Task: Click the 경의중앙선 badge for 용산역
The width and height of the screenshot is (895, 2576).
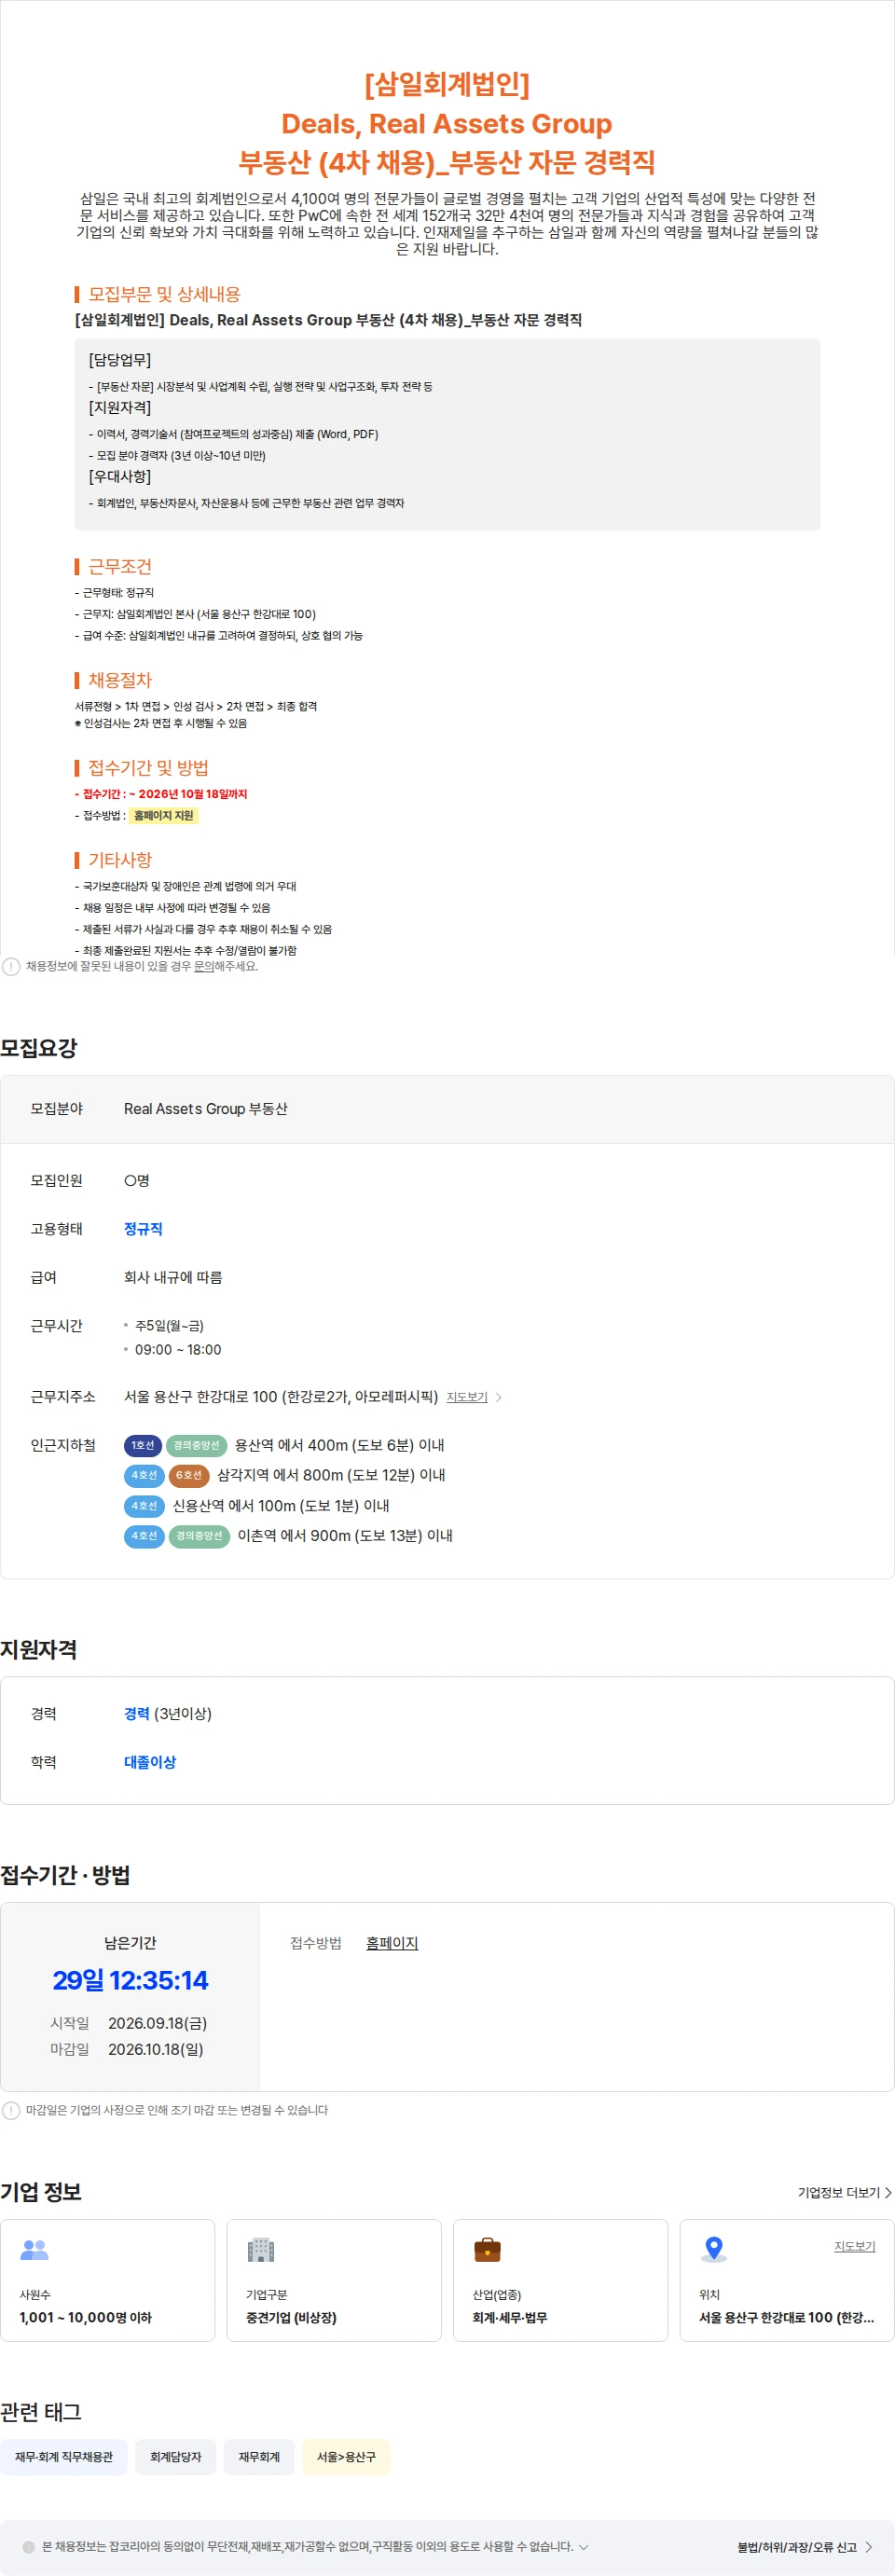Action: click(x=196, y=1445)
